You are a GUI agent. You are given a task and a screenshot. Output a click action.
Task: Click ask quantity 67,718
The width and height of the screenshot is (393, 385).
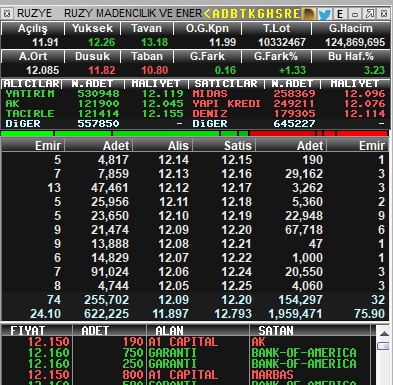(304, 230)
